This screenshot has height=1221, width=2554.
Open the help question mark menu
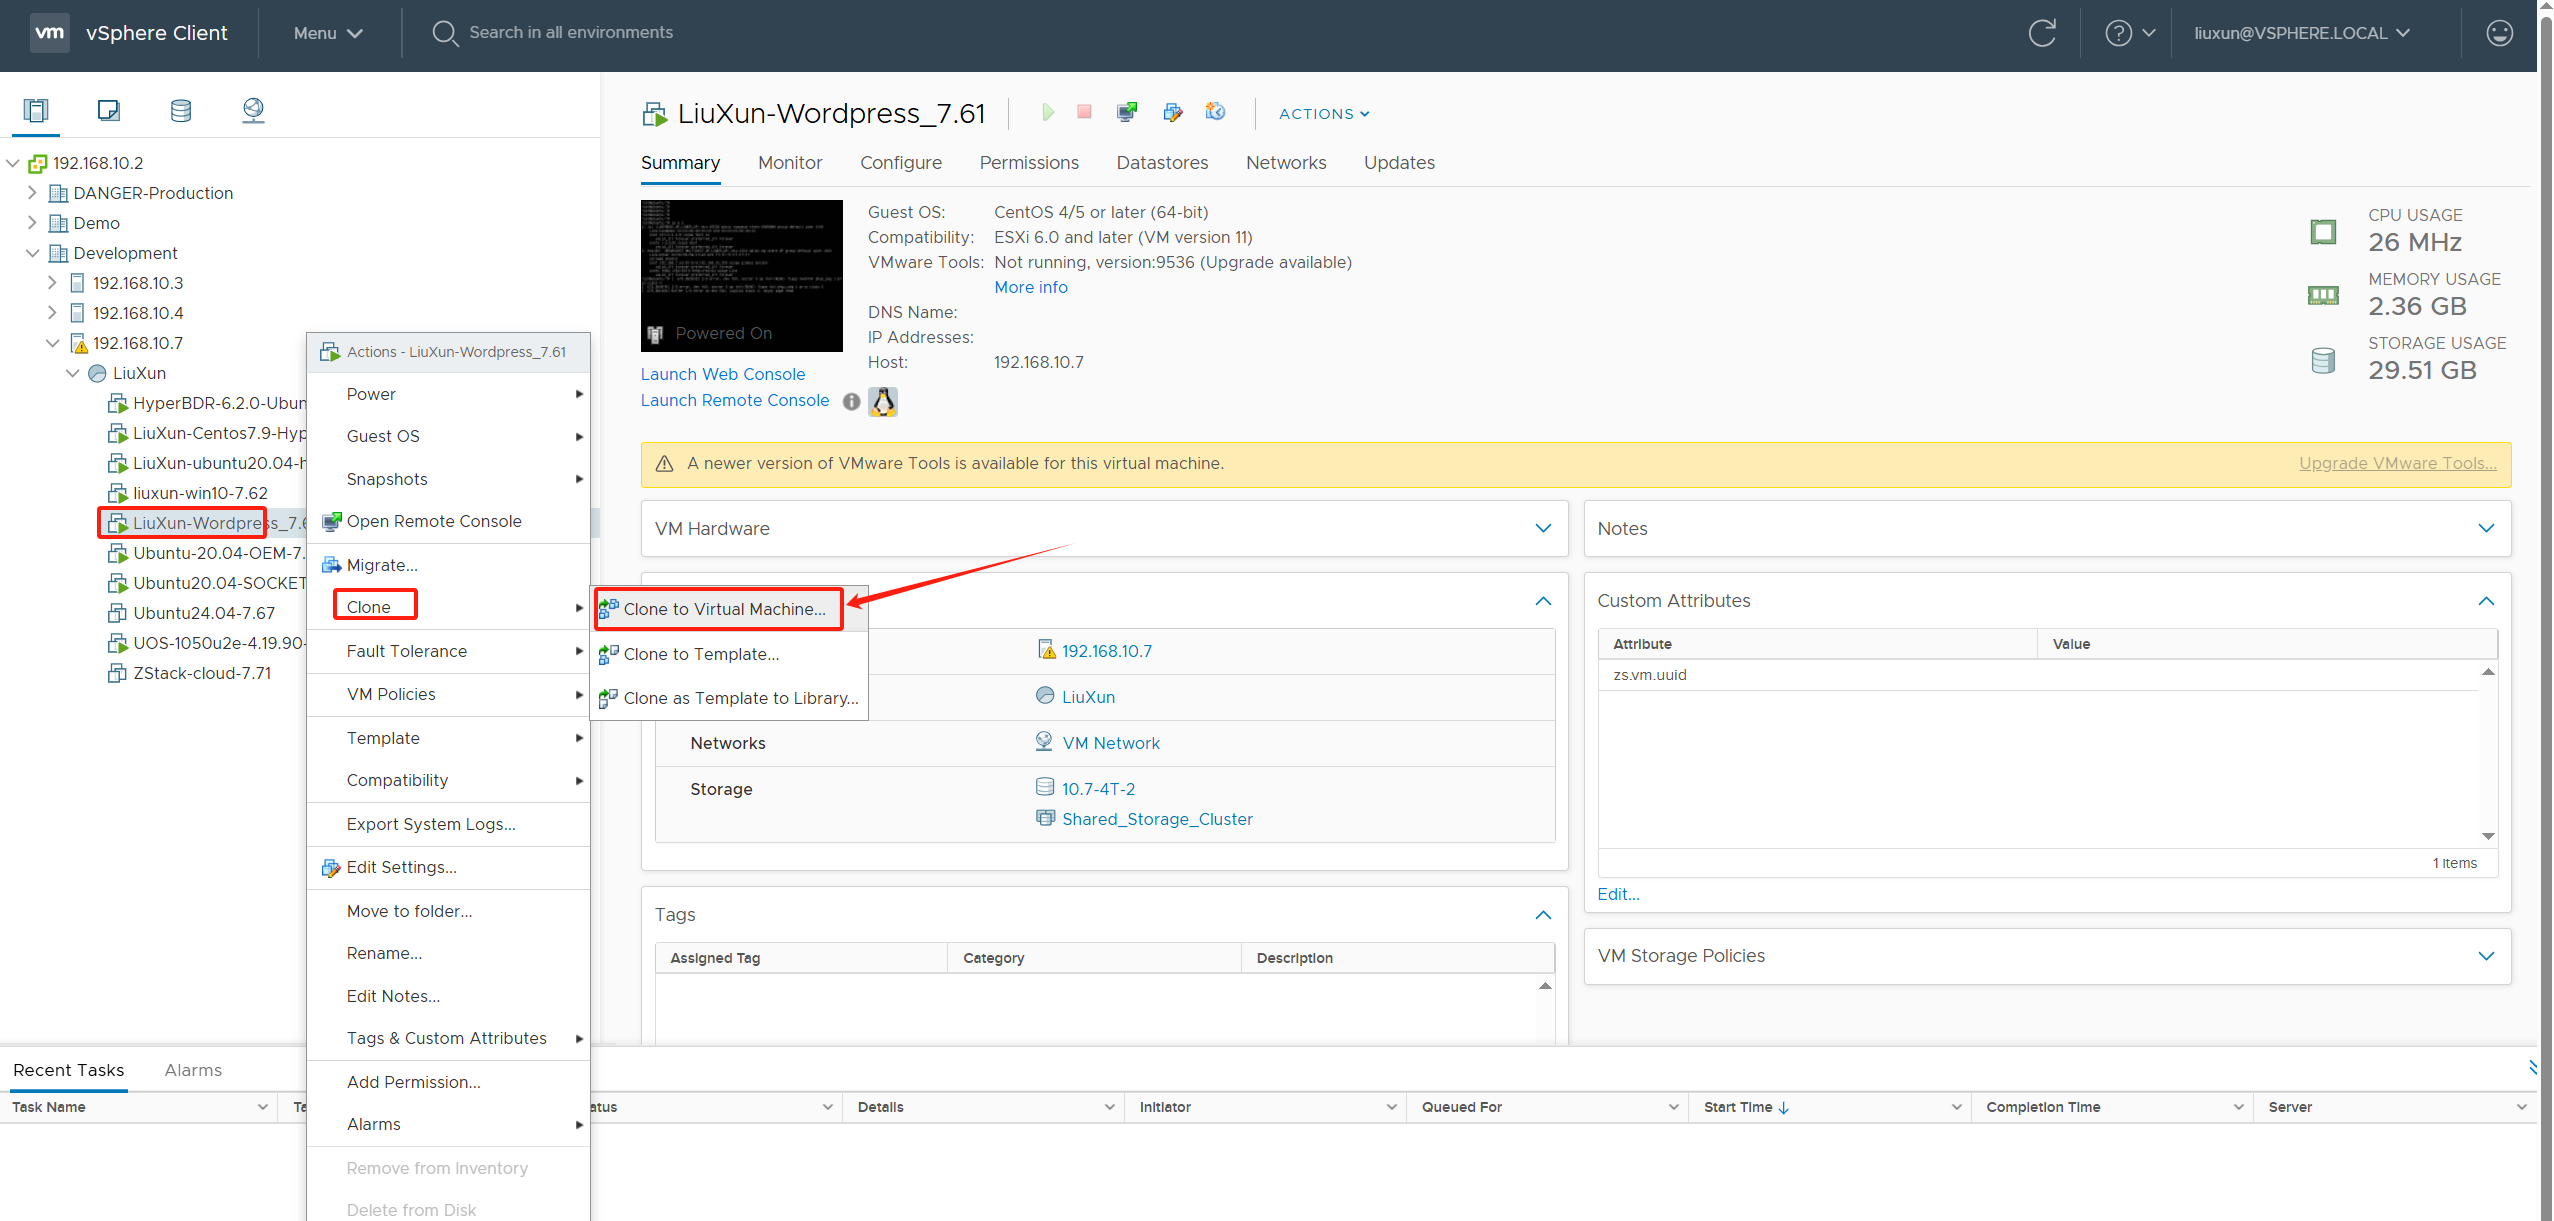[2130, 33]
